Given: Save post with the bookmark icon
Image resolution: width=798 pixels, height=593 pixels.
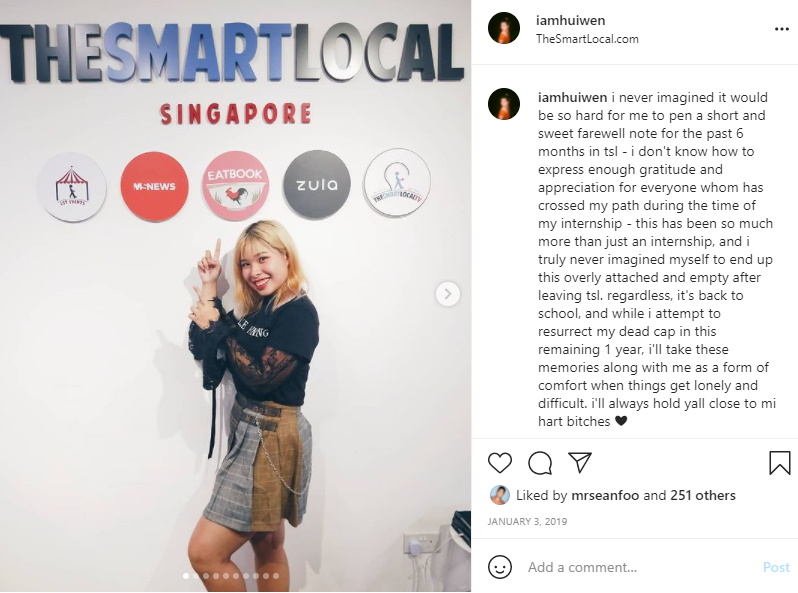Looking at the screenshot, I should coord(779,463).
